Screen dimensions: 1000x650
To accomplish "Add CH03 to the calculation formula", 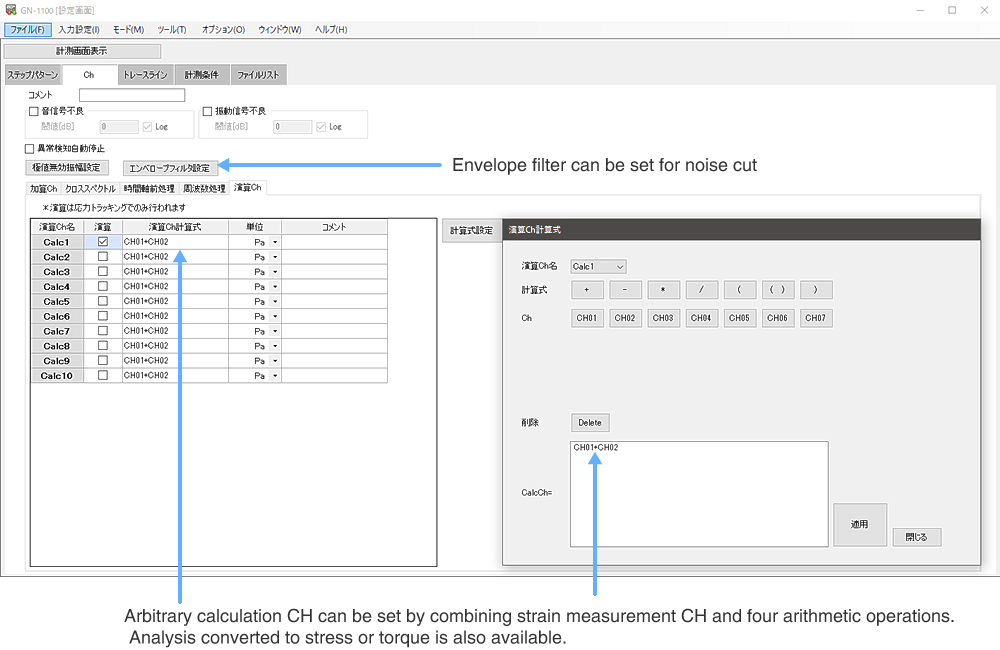I will [x=663, y=318].
